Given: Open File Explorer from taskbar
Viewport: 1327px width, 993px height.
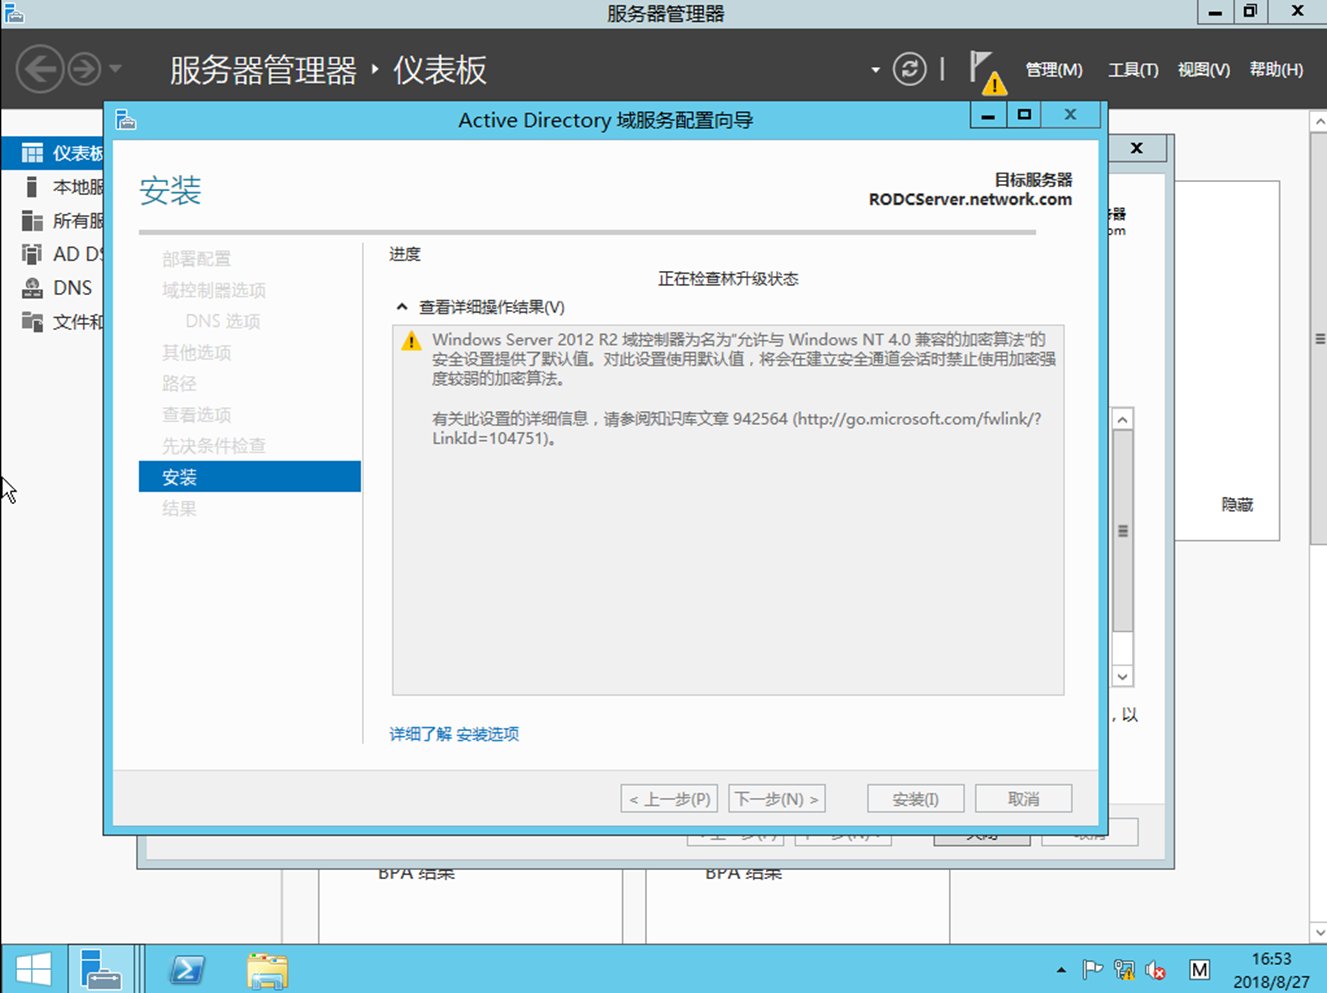Looking at the screenshot, I should (x=267, y=970).
